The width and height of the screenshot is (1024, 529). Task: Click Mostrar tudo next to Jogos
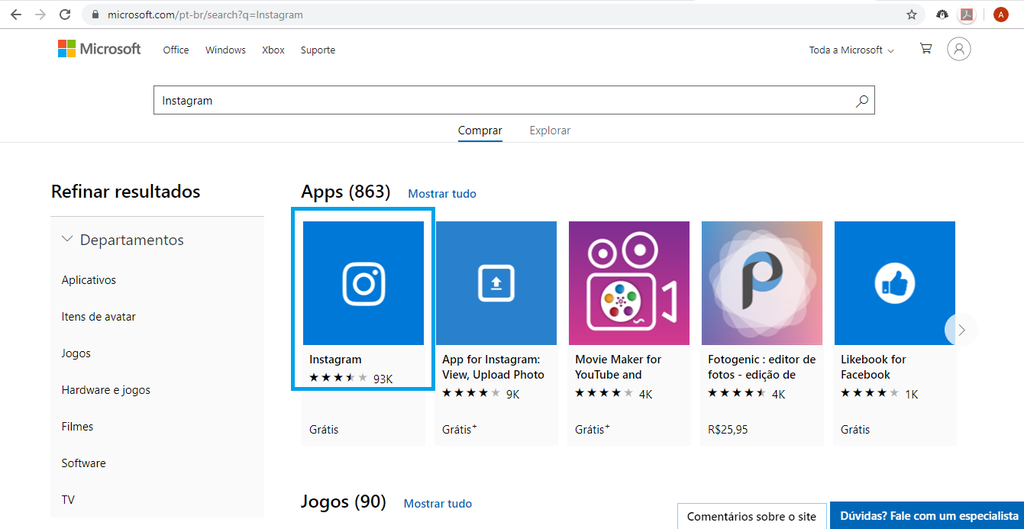point(438,504)
